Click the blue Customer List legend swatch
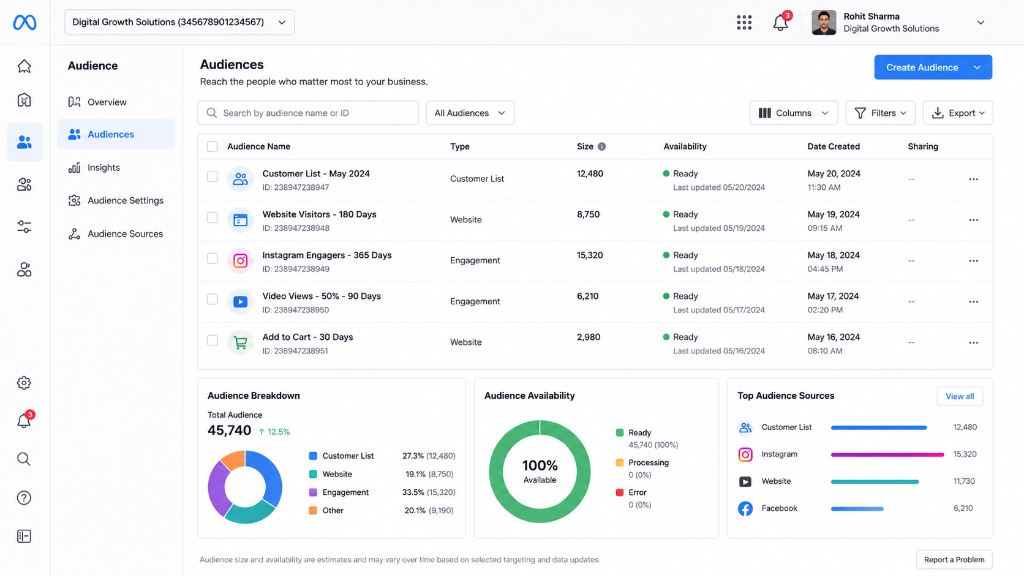The image size is (1024, 576). [x=313, y=456]
